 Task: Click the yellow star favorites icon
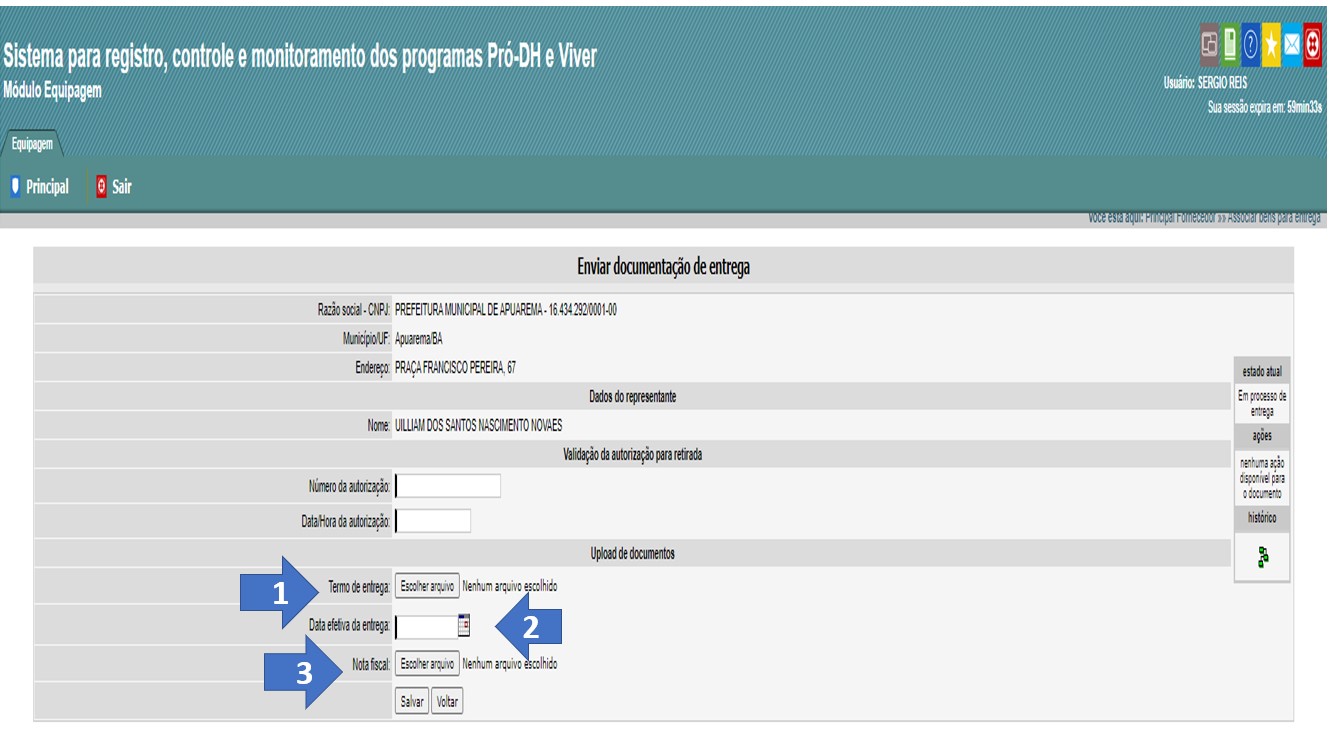pos(1271,45)
